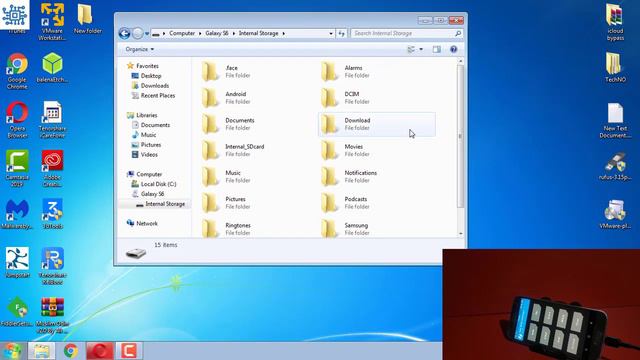Expand arrow after Internal Storage breadcrumb

284,33
